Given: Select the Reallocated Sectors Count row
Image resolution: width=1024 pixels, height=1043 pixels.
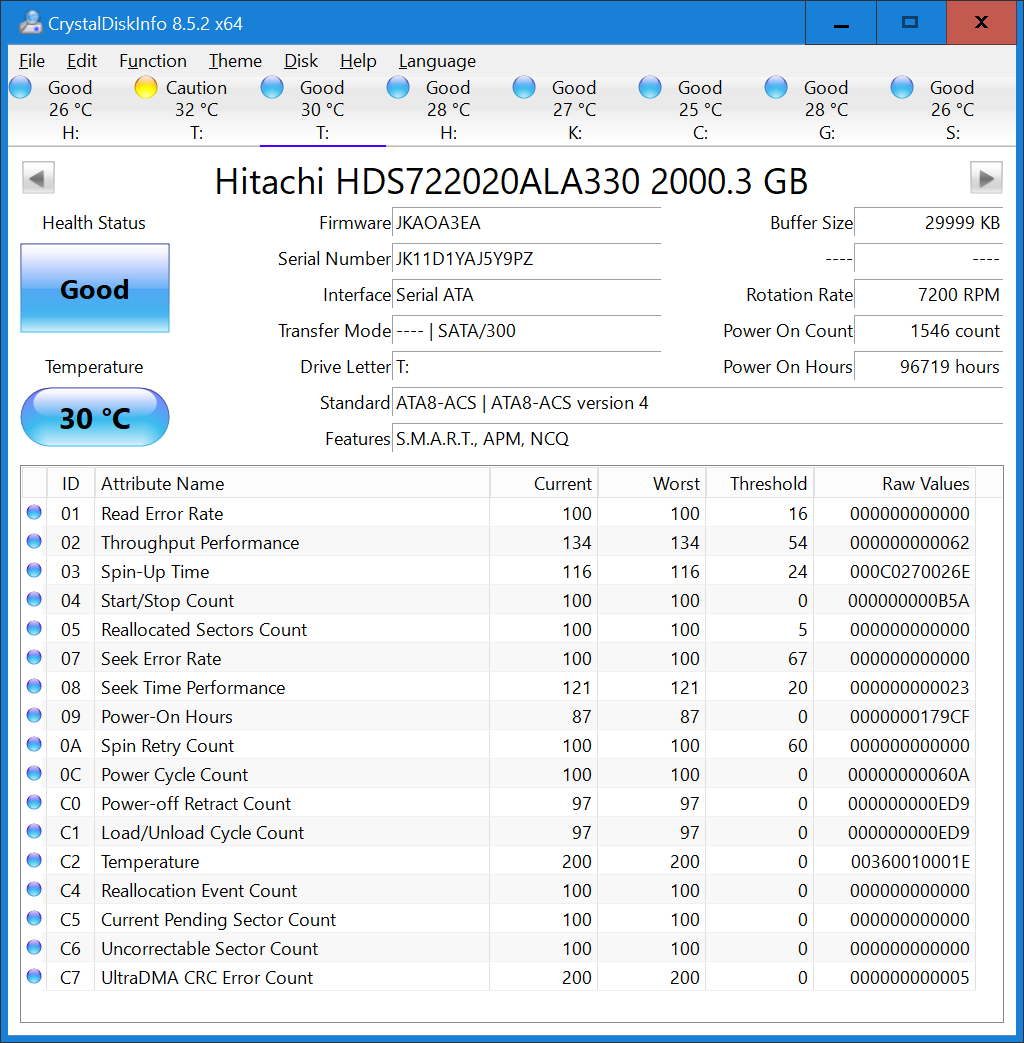Looking at the screenshot, I should 204,630.
